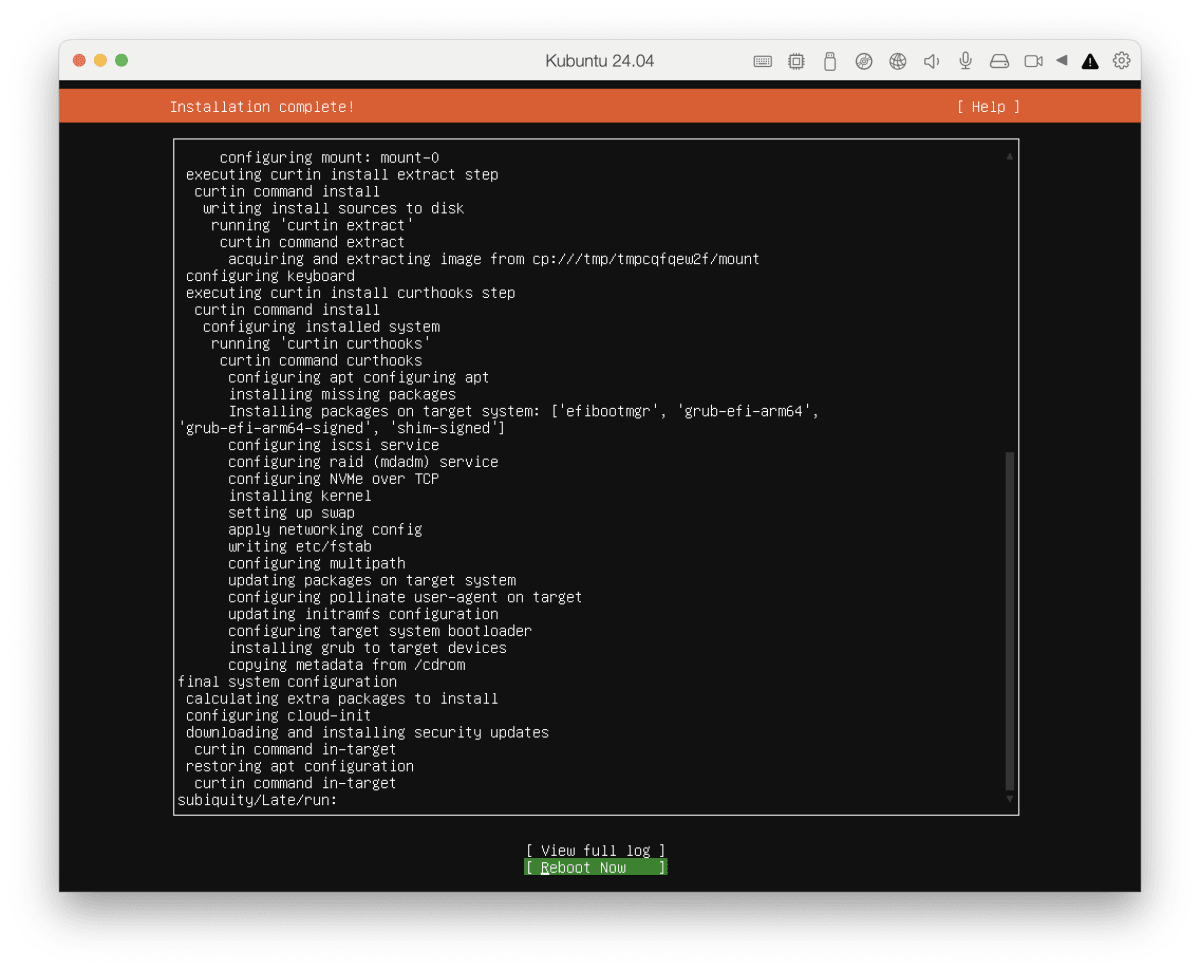This screenshot has width=1200, height=970.
Task: Click the Help button in the orange bar
Action: click(988, 107)
